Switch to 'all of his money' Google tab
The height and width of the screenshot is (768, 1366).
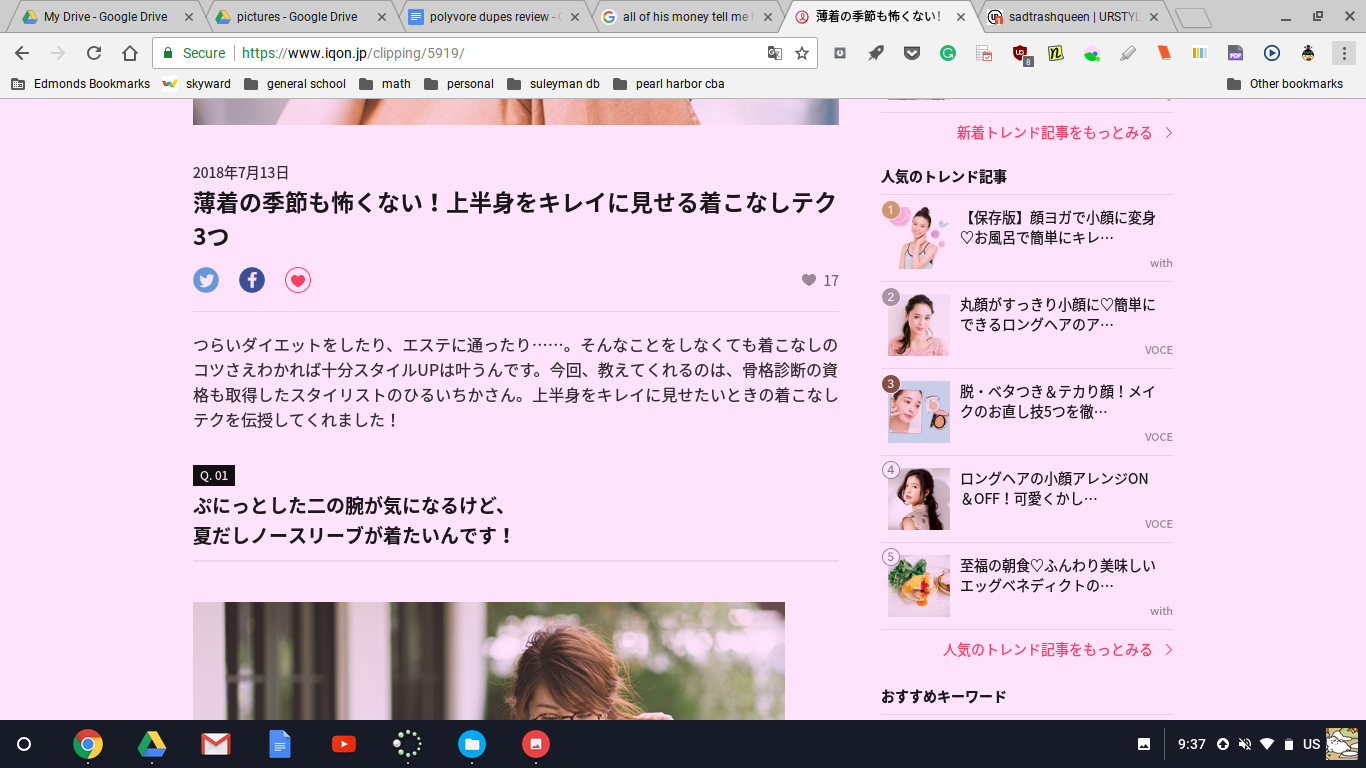(x=683, y=17)
